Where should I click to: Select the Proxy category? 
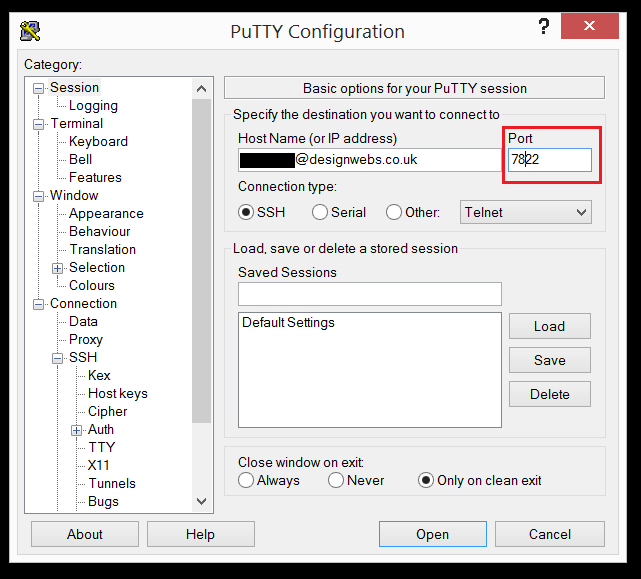(86, 339)
